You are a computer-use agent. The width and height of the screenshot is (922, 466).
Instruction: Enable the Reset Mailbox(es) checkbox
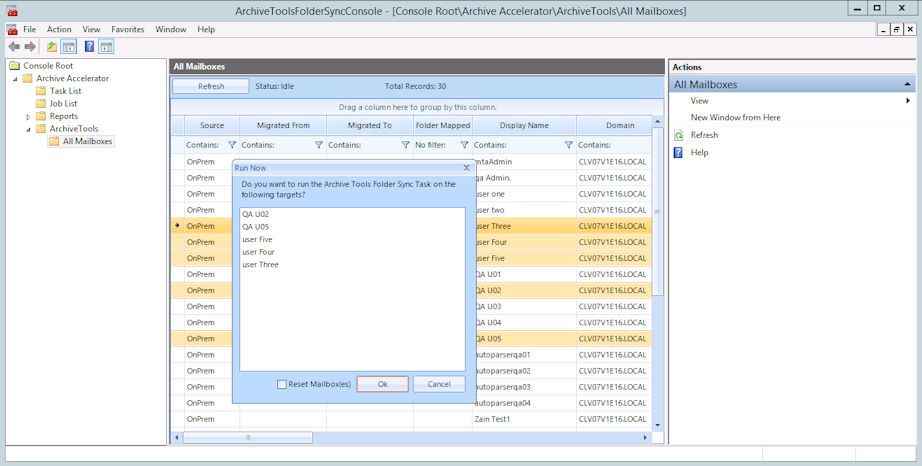(x=282, y=384)
